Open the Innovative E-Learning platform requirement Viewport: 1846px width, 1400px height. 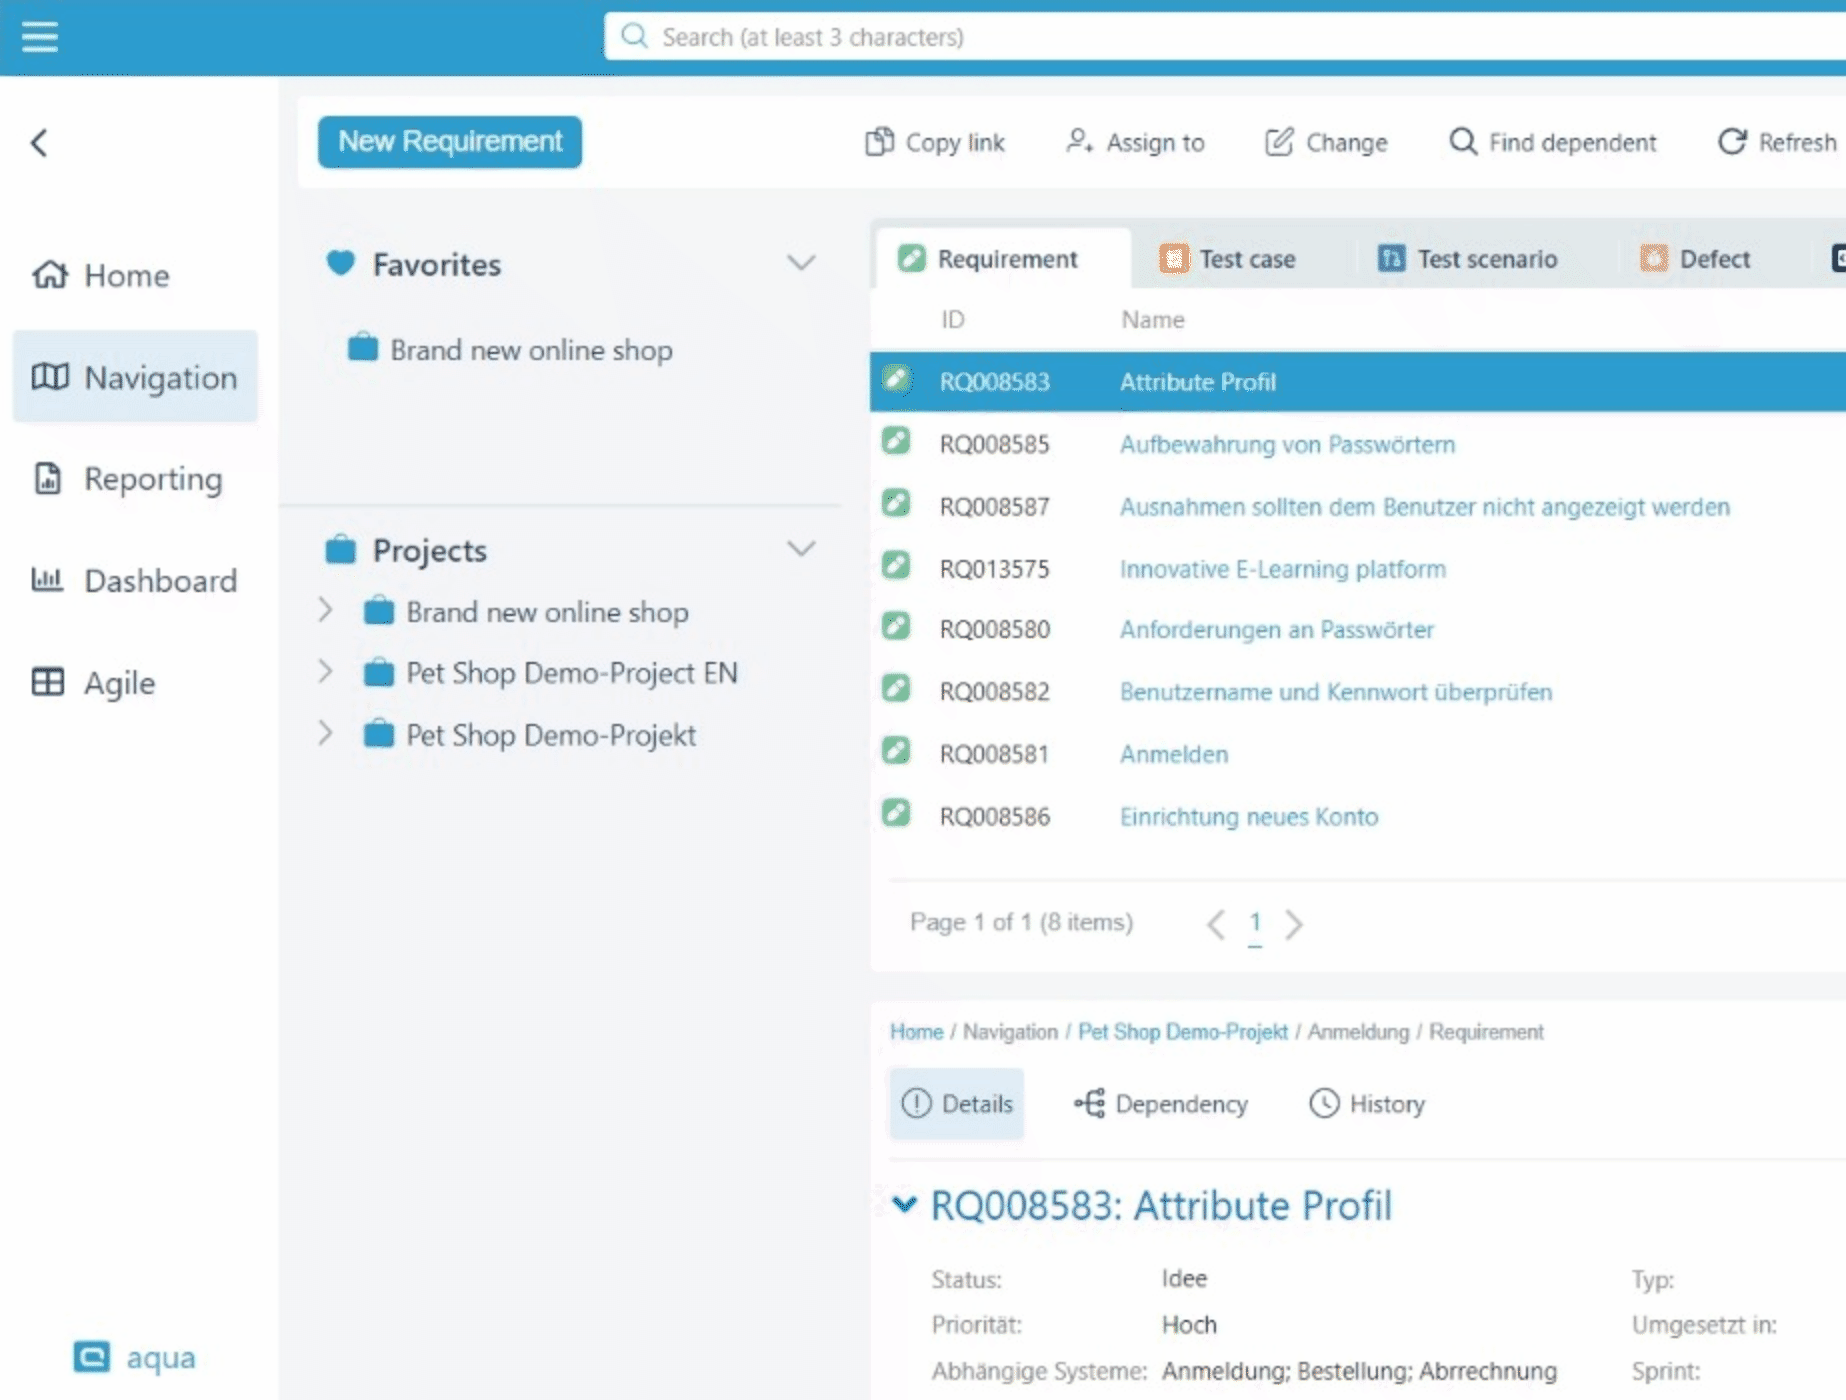[1282, 569]
